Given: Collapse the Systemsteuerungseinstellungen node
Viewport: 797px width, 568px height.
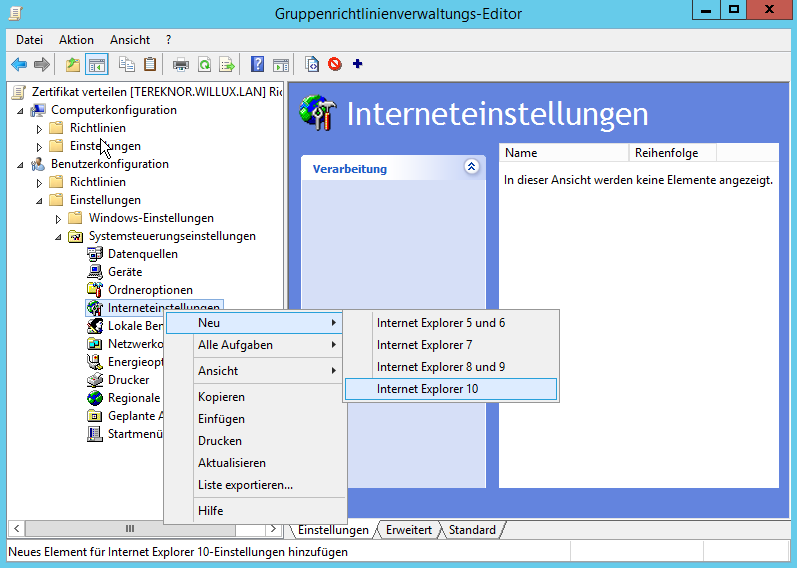Looking at the screenshot, I should pyautogui.click(x=58, y=237).
